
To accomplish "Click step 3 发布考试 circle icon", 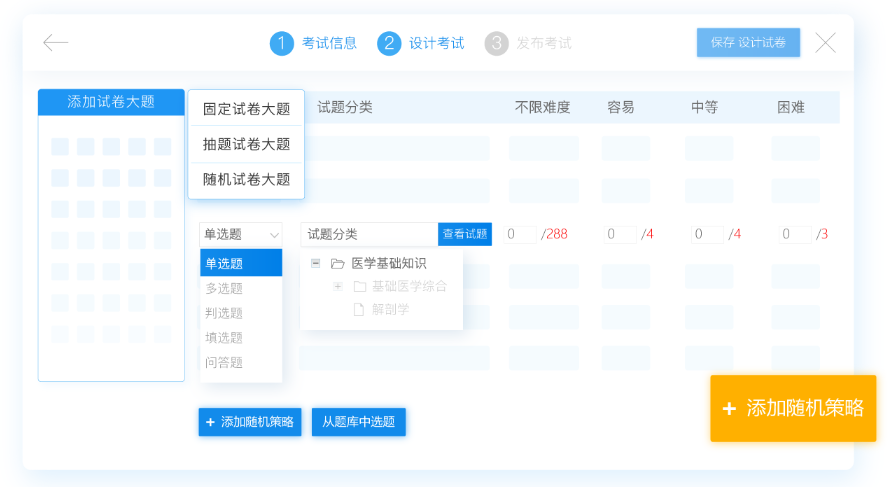I will pos(496,43).
